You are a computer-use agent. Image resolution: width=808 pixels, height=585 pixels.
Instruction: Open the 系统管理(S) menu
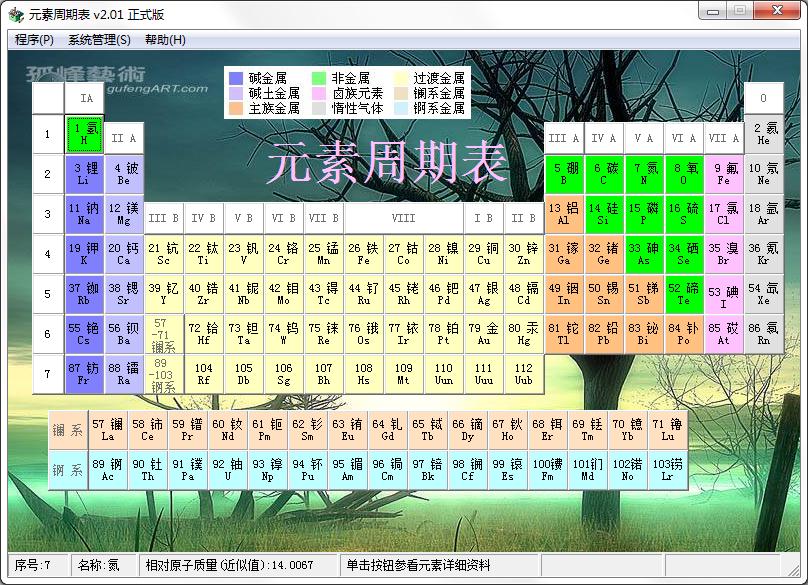point(99,40)
